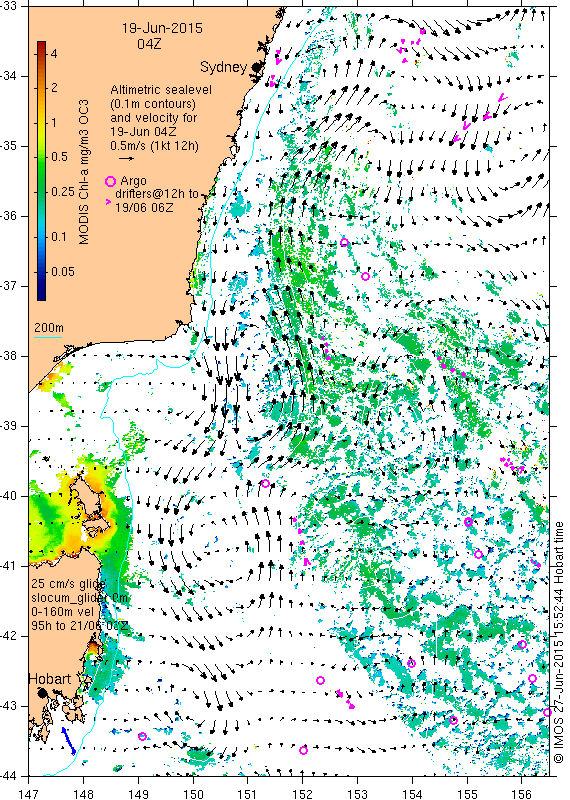Select the Argo float near 156.2E 42.6S

point(532,678)
